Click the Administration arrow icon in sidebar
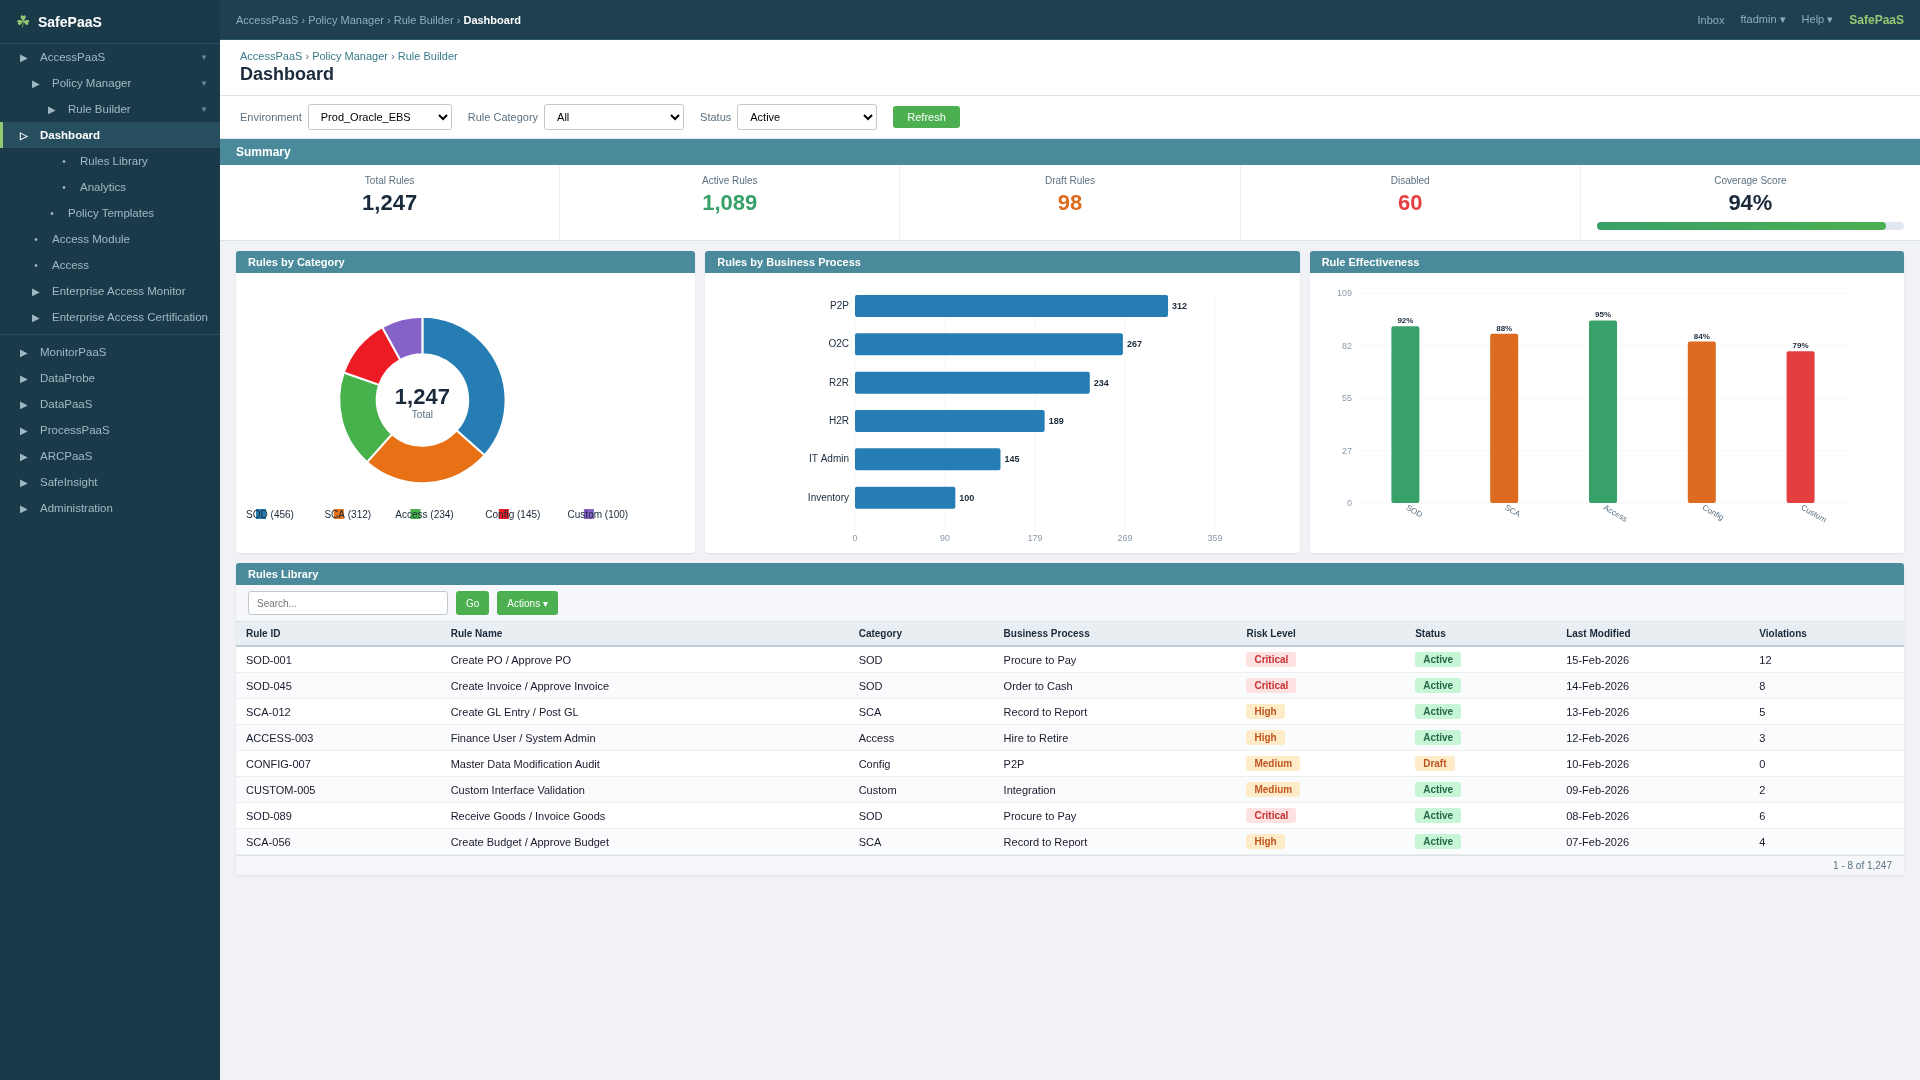 (x=24, y=509)
